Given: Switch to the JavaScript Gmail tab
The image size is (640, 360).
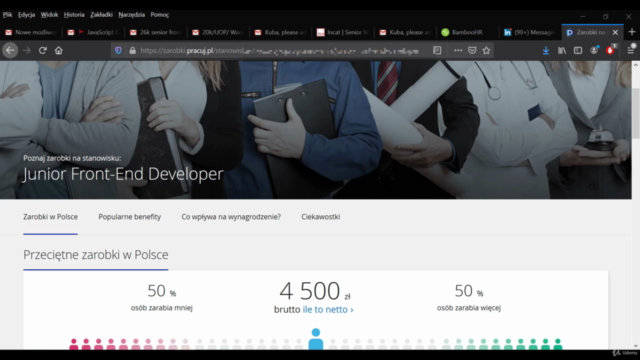Looking at the screenshot, I should coord(93,32).
